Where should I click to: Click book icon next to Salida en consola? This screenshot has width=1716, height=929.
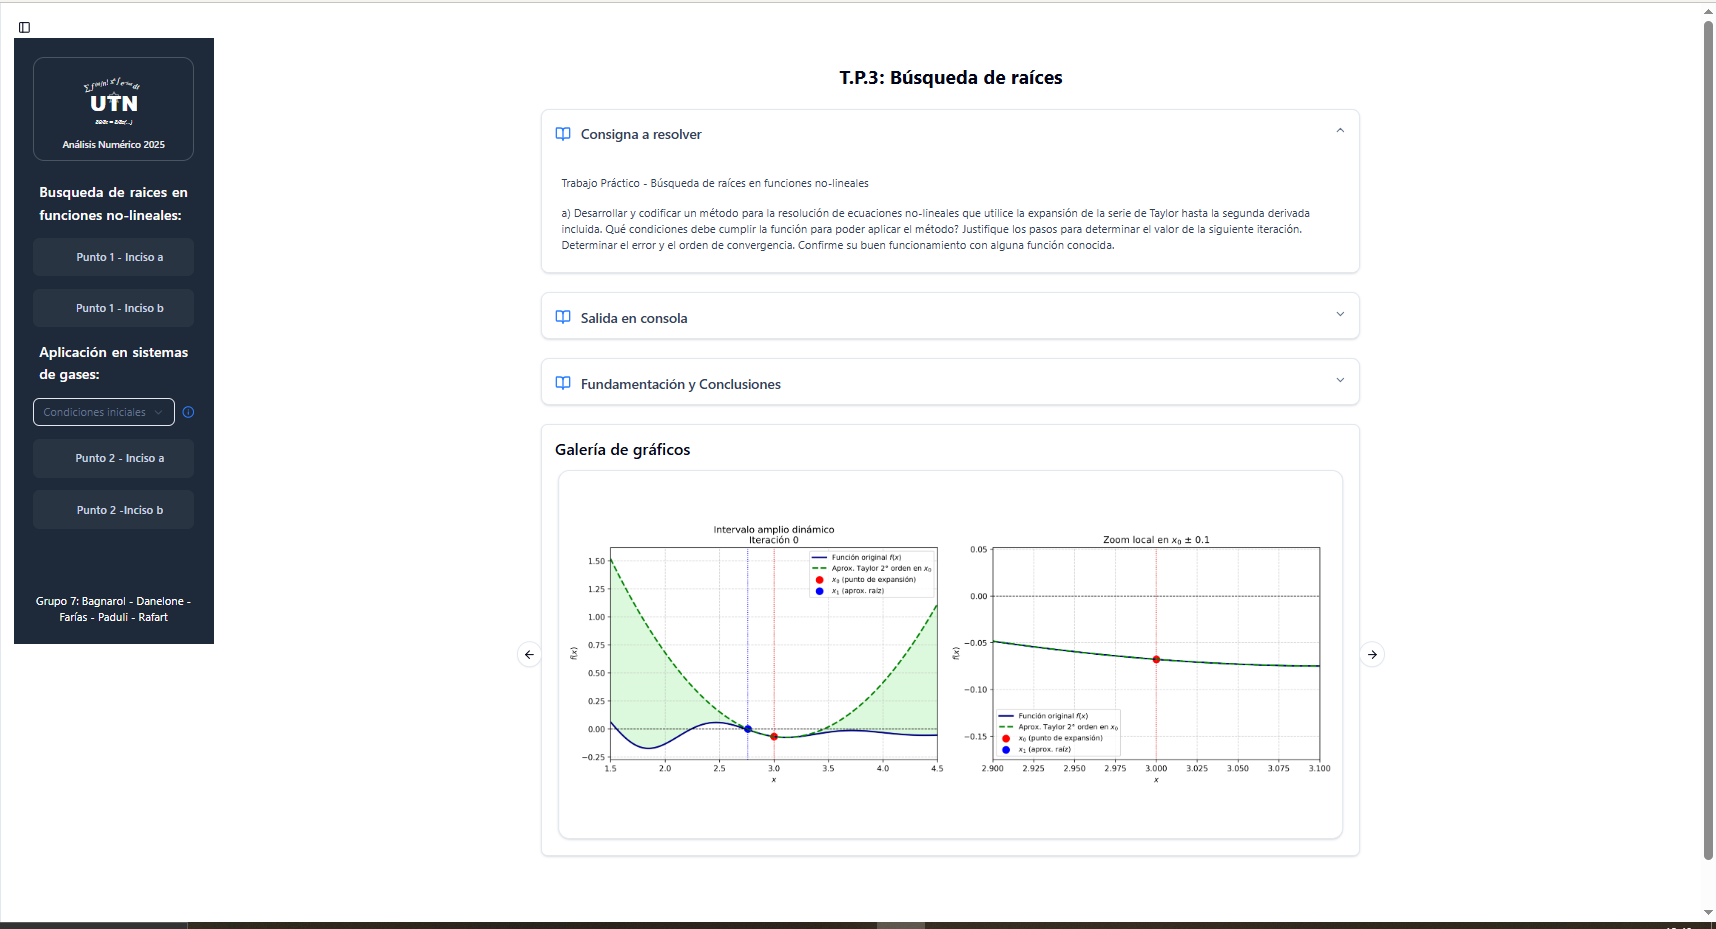[563, 317]
